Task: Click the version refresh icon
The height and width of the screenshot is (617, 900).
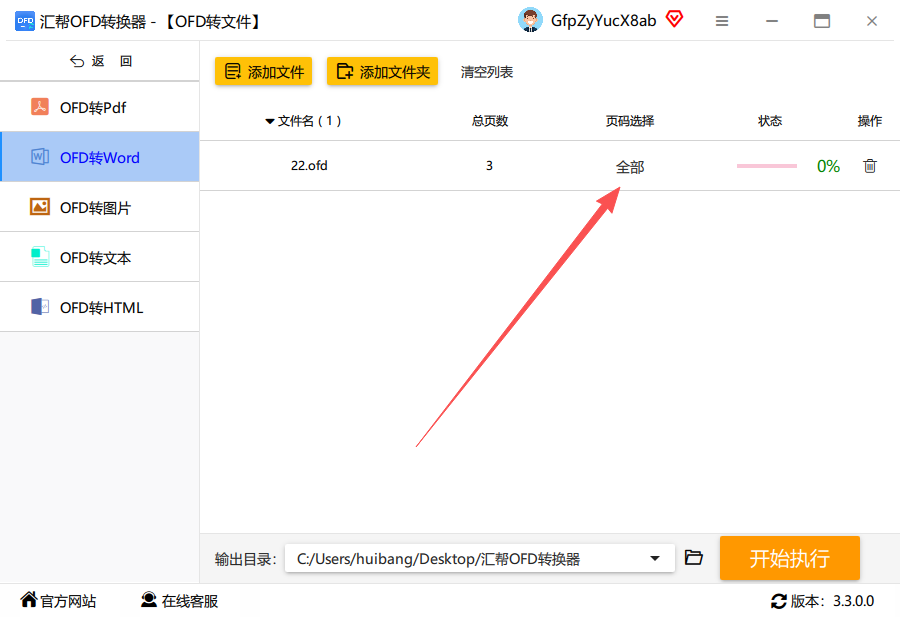Action: pos(778,601)
